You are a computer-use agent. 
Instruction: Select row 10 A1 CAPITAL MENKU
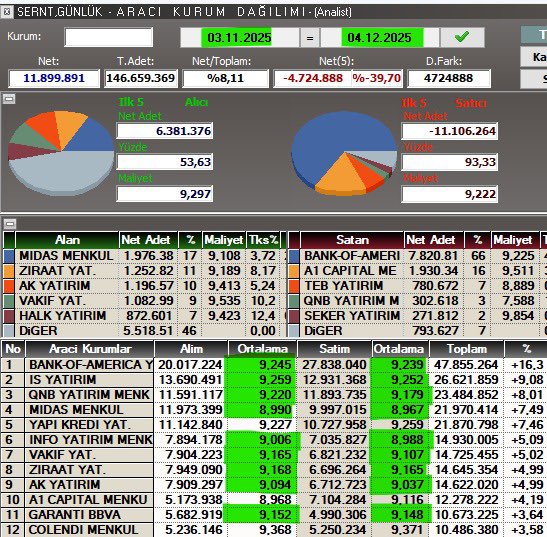click(274, 500)
